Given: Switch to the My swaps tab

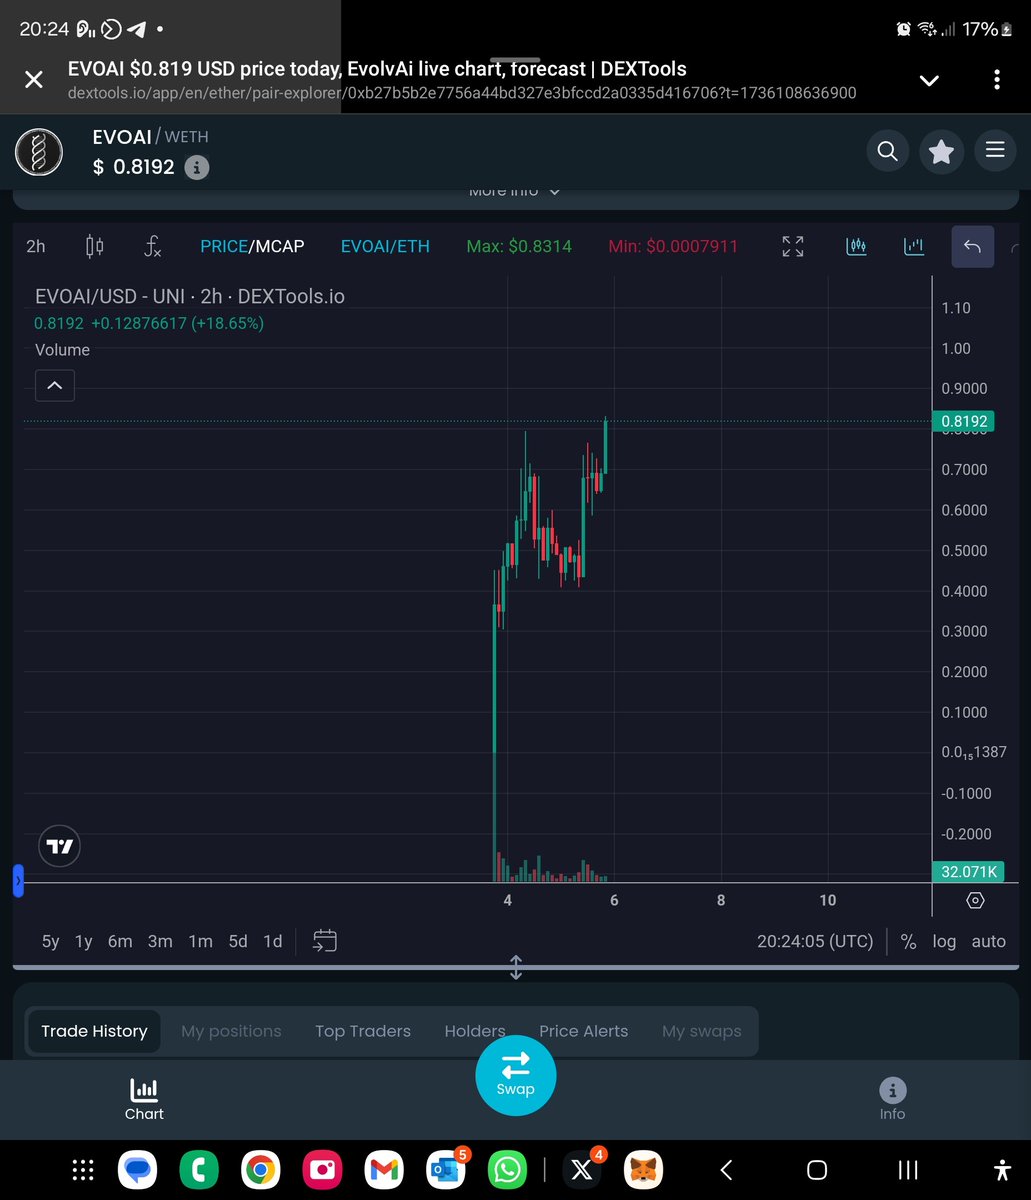Looking at the screenshot, I should click(x=702, y=1031).
